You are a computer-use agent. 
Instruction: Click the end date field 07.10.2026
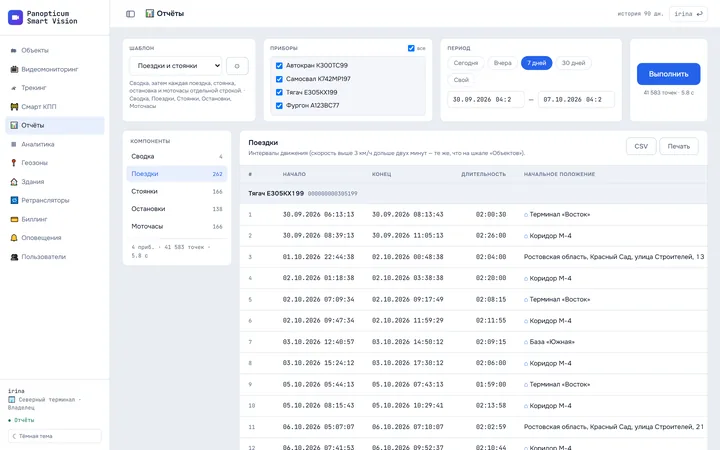pyautogui.click(x=576, y=100)
